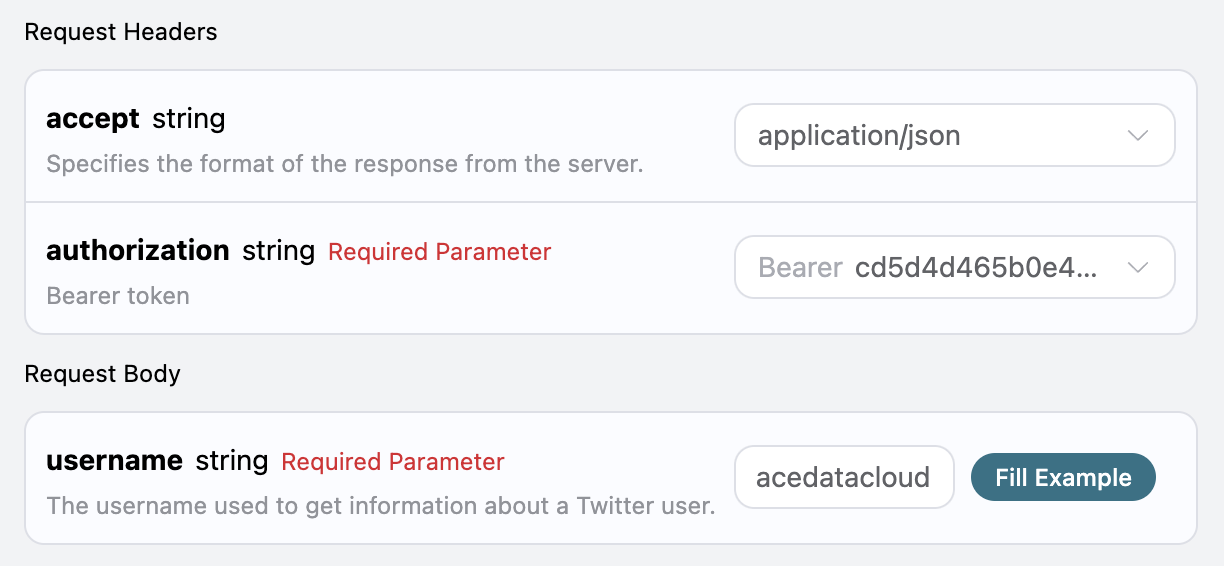Click the username input containing acedatacloud
The image size is (1224, 566).
pos(843,478)
